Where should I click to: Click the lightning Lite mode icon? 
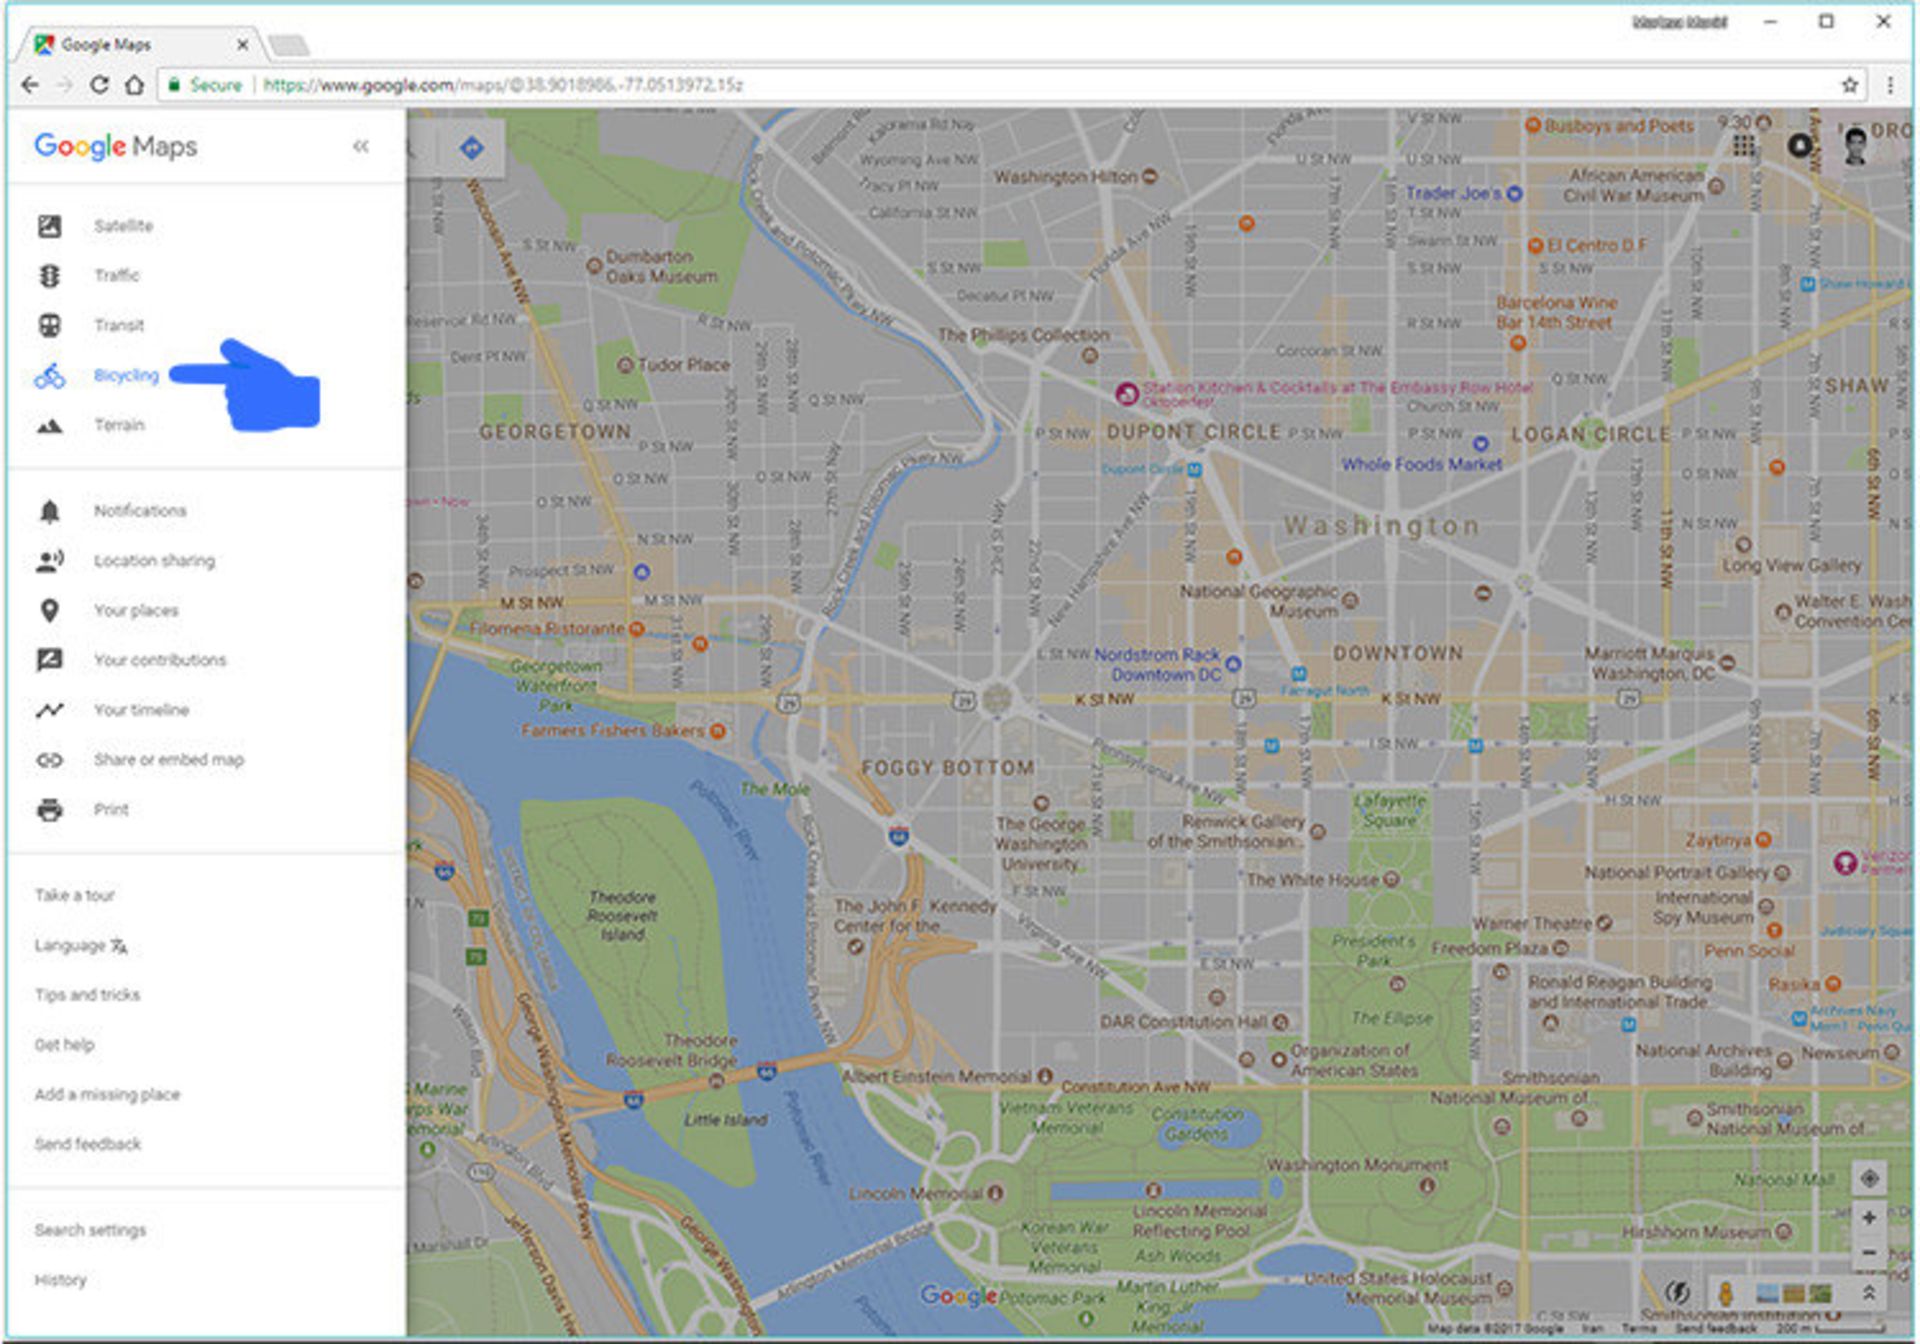(1679, 1293)
